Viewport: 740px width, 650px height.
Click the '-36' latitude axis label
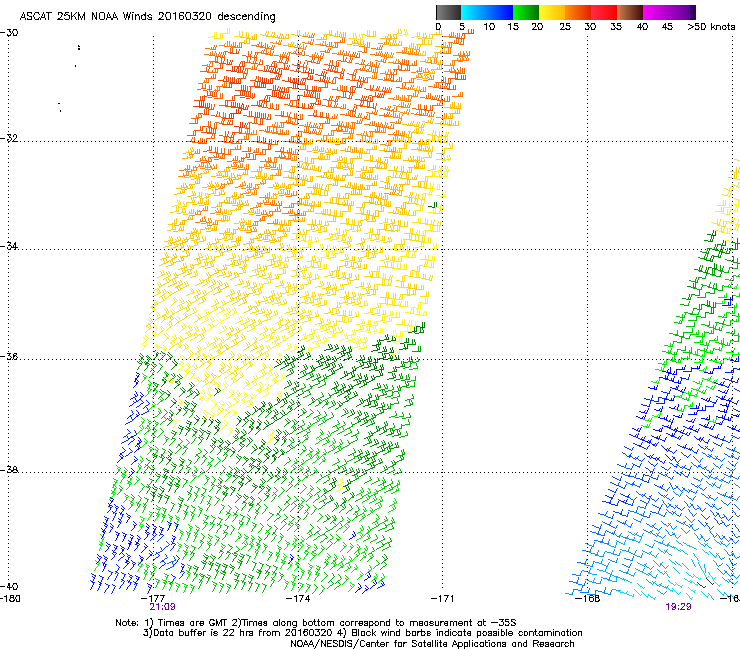[9, 356]
